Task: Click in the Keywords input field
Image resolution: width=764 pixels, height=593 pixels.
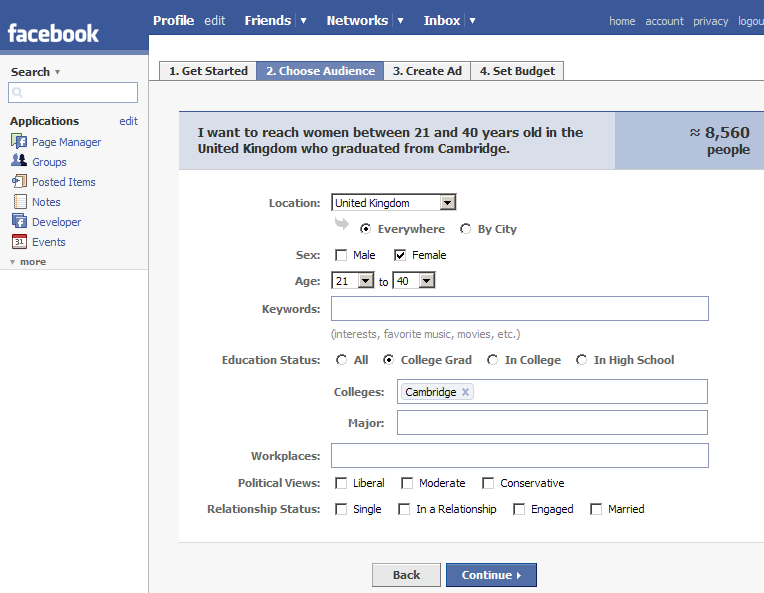Action: coord(520,308)
